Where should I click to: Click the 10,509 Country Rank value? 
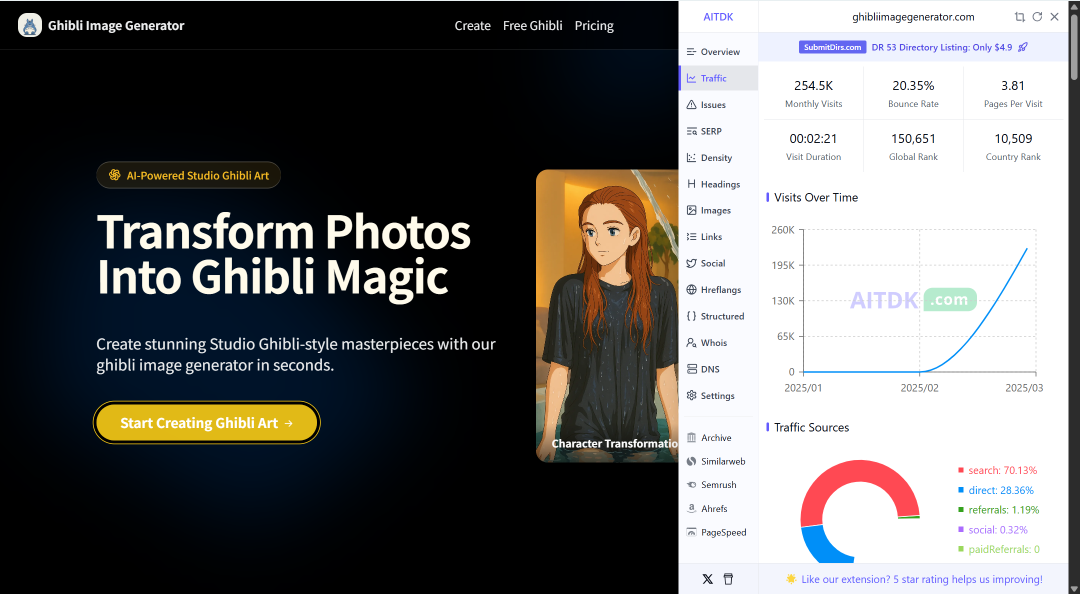coord(1013,139)
